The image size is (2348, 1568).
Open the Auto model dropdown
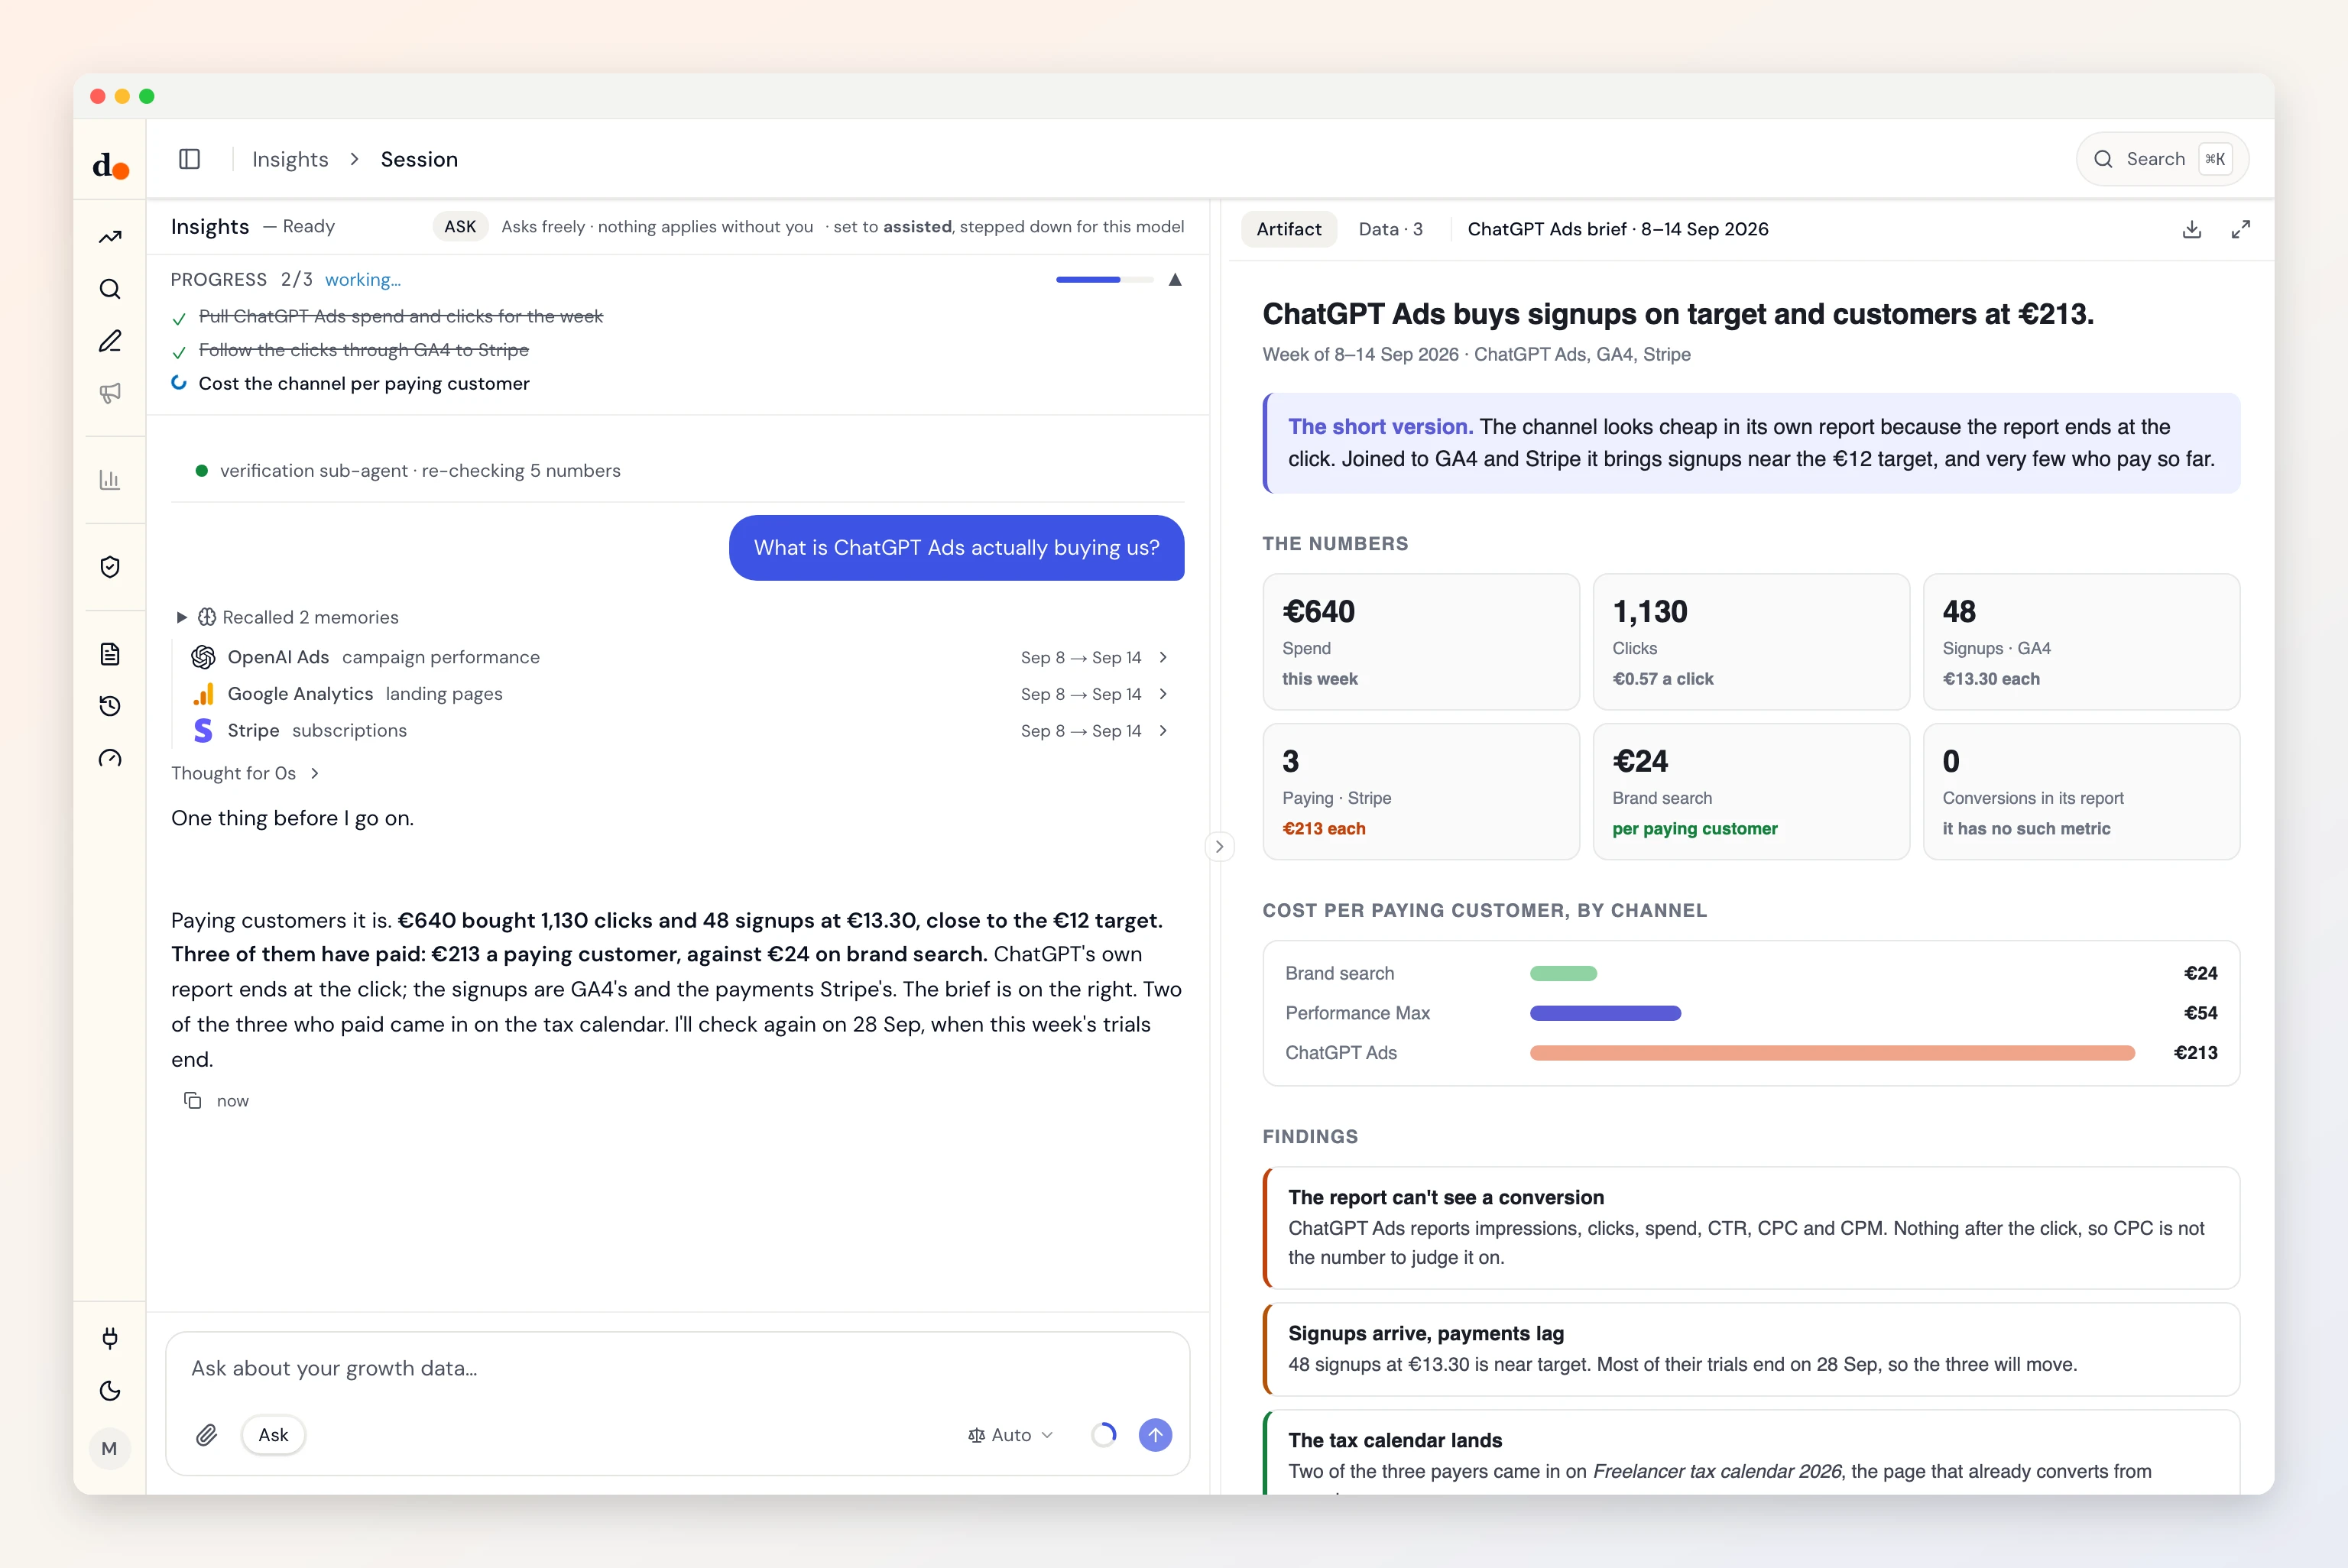point(1010,1435)
